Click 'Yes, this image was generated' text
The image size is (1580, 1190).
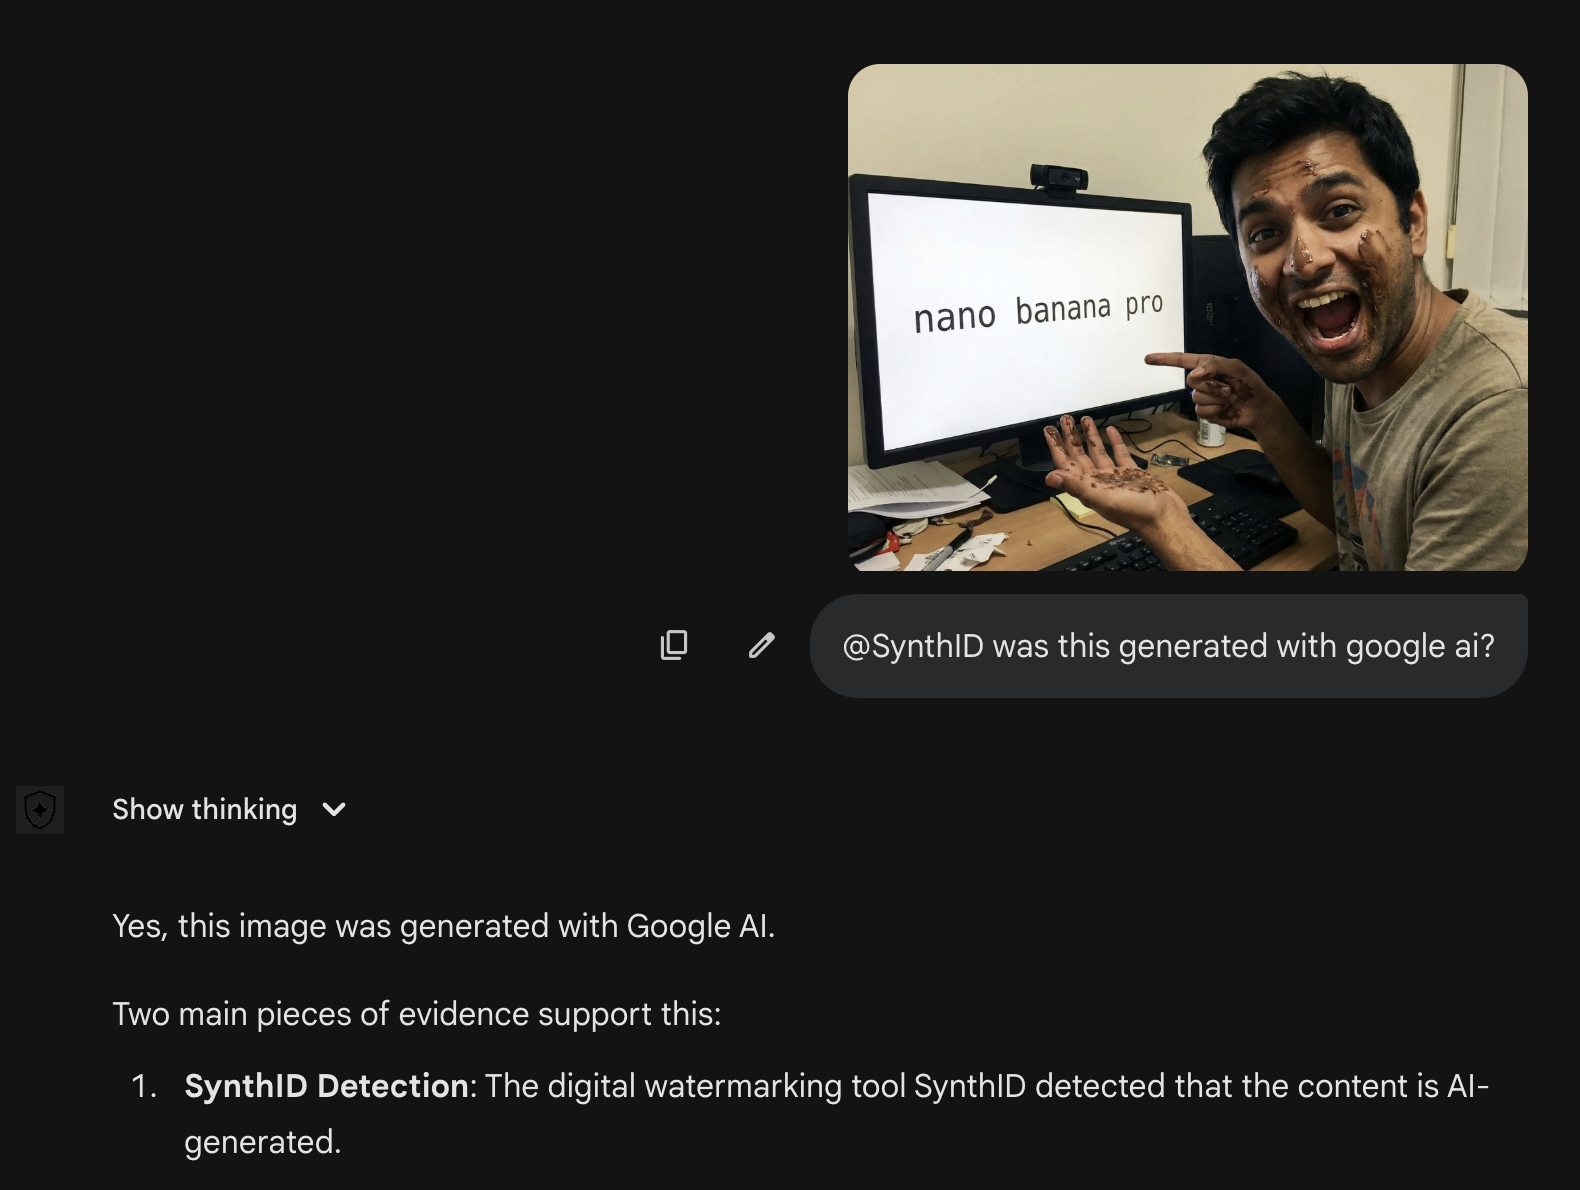[444, 926]
